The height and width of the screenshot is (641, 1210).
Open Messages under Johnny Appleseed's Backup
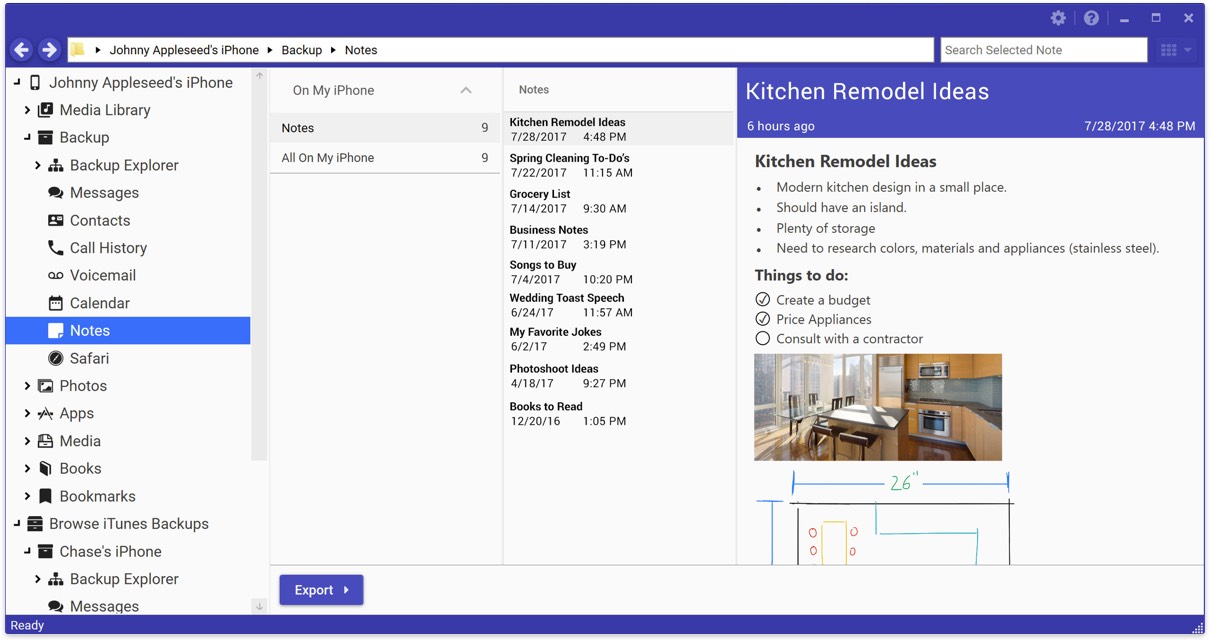pyautogui.click(x=104, y=193)
